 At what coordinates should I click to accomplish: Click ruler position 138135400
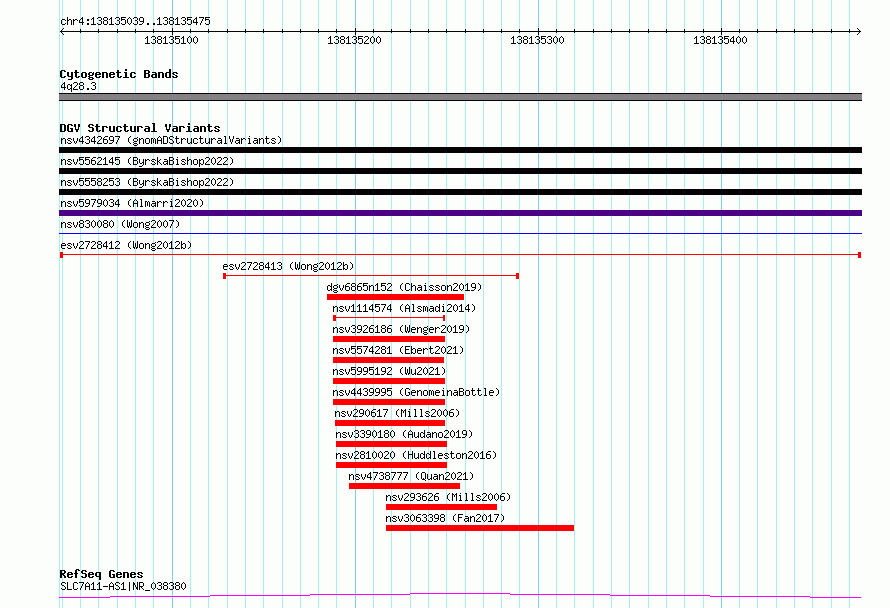point(720,40)
